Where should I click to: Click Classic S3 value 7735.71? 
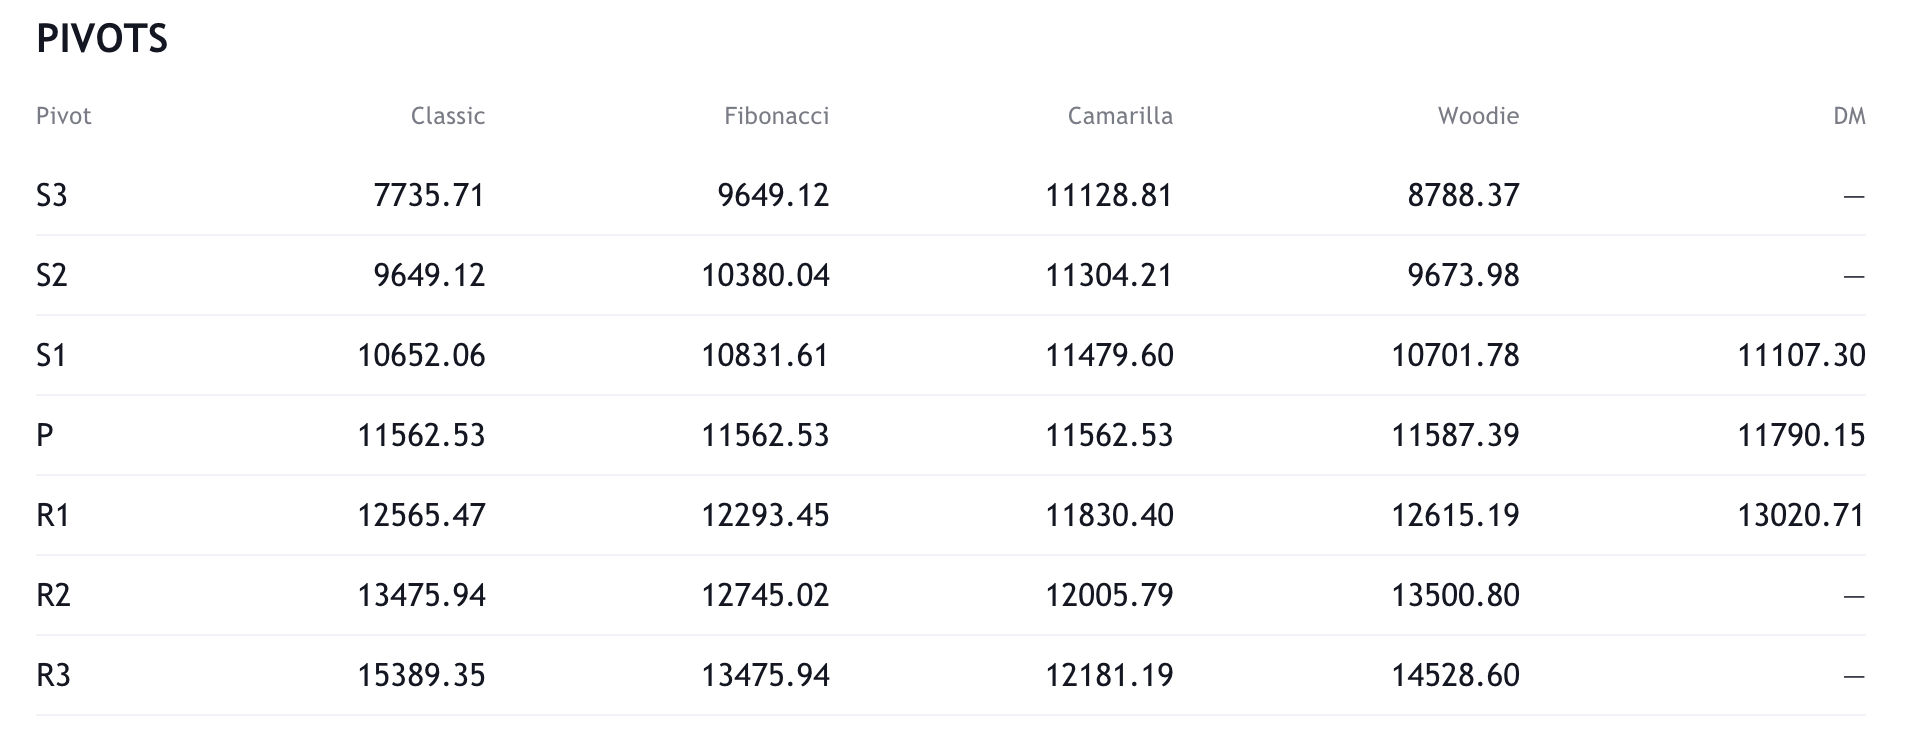429,195
